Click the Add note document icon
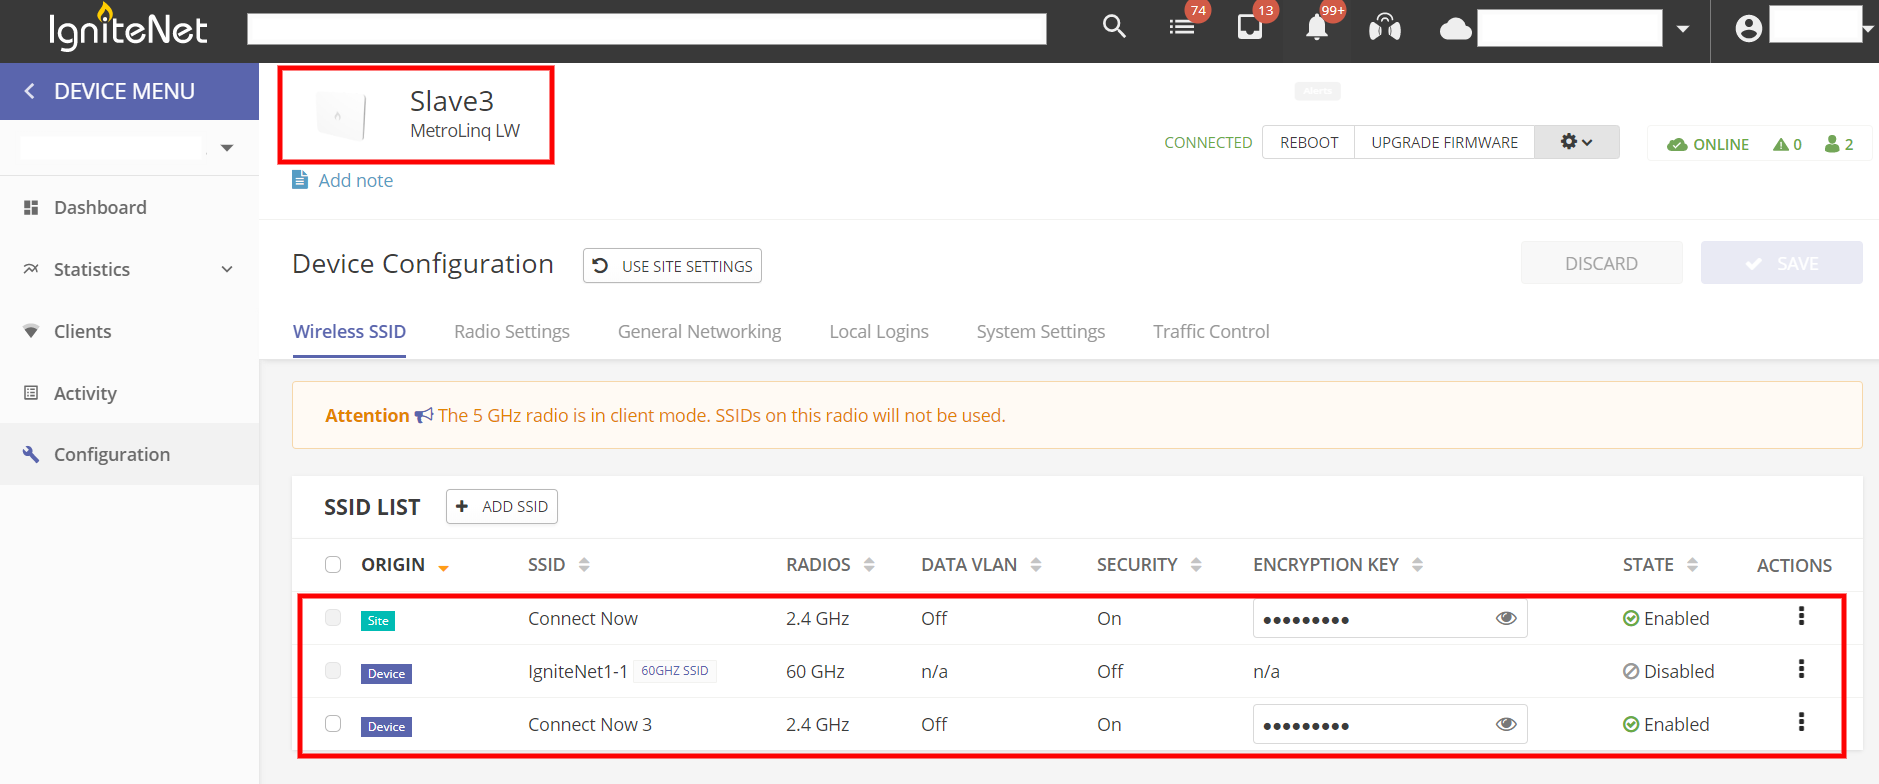1879x784 pixels. point(300,179)
